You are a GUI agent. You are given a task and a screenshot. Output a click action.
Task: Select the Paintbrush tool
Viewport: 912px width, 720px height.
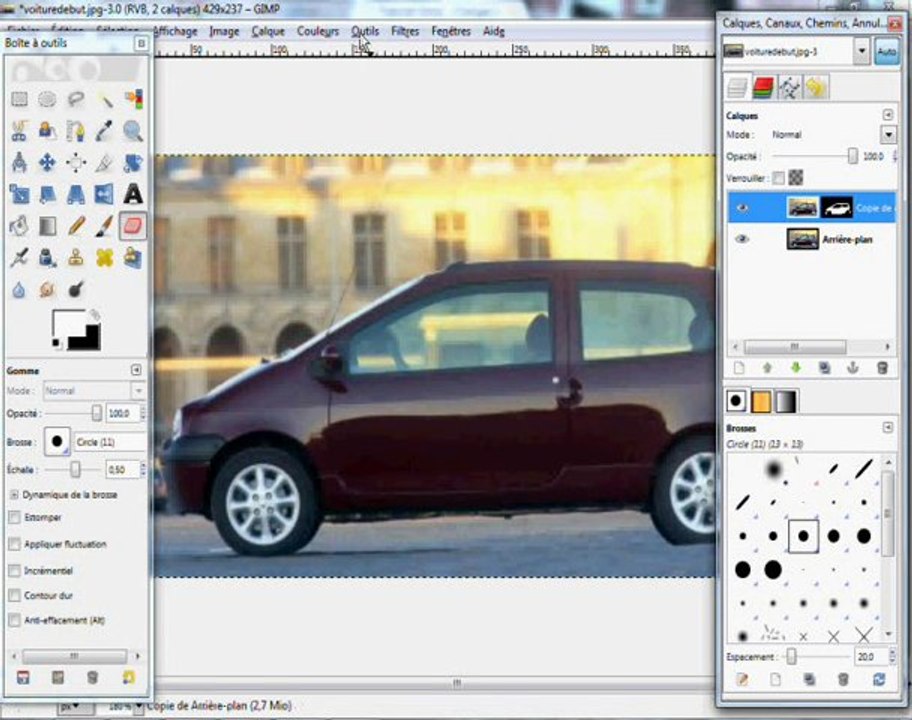(x=105, y=226)
